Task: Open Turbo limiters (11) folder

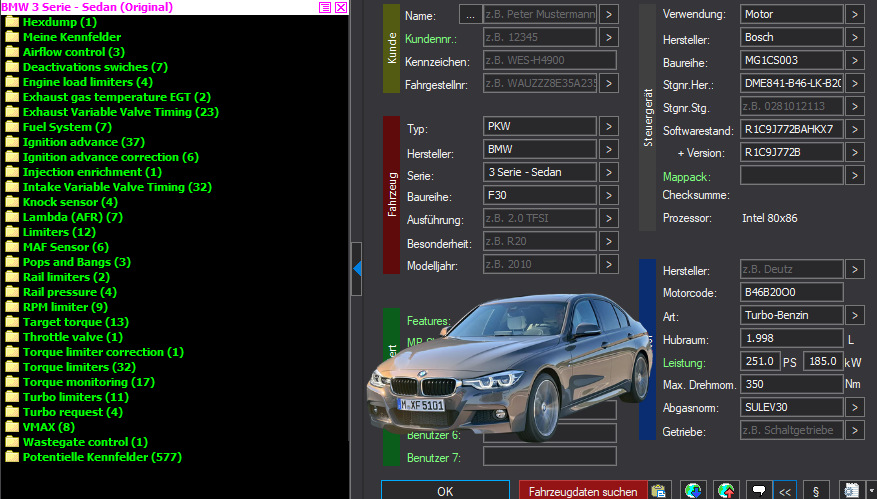Action: 67,397
